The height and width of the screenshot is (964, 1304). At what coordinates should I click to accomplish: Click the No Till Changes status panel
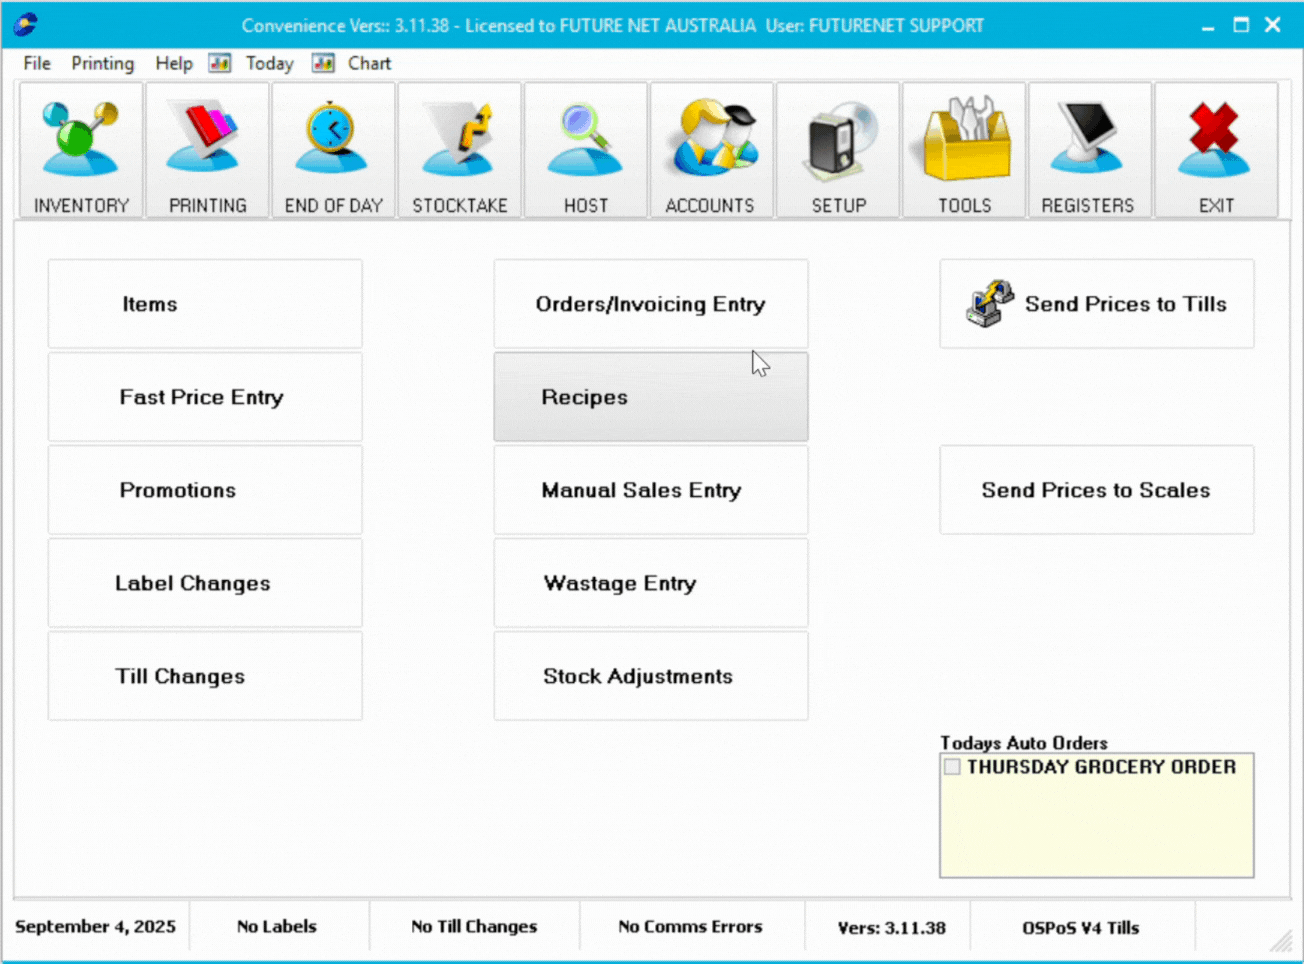click(x=474, y=927)
